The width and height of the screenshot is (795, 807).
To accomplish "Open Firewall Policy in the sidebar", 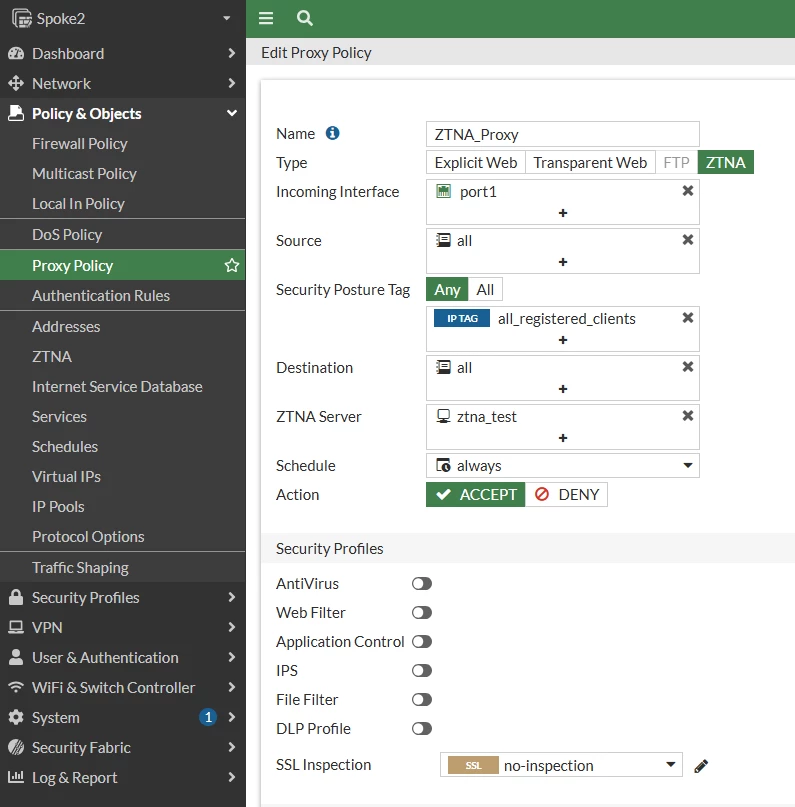I will click(80, 144).
